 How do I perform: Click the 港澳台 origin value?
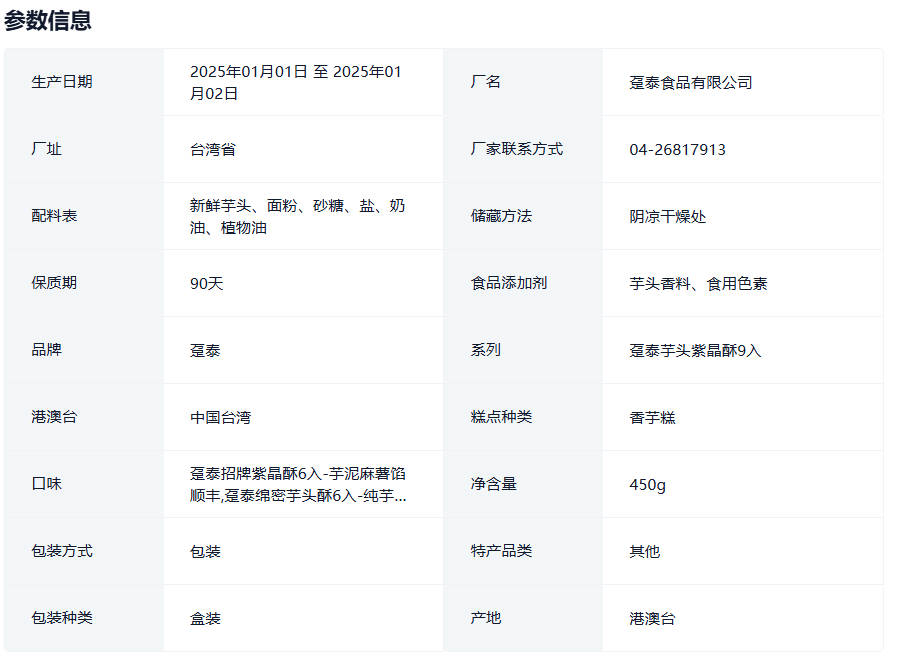tap(652, 619)
